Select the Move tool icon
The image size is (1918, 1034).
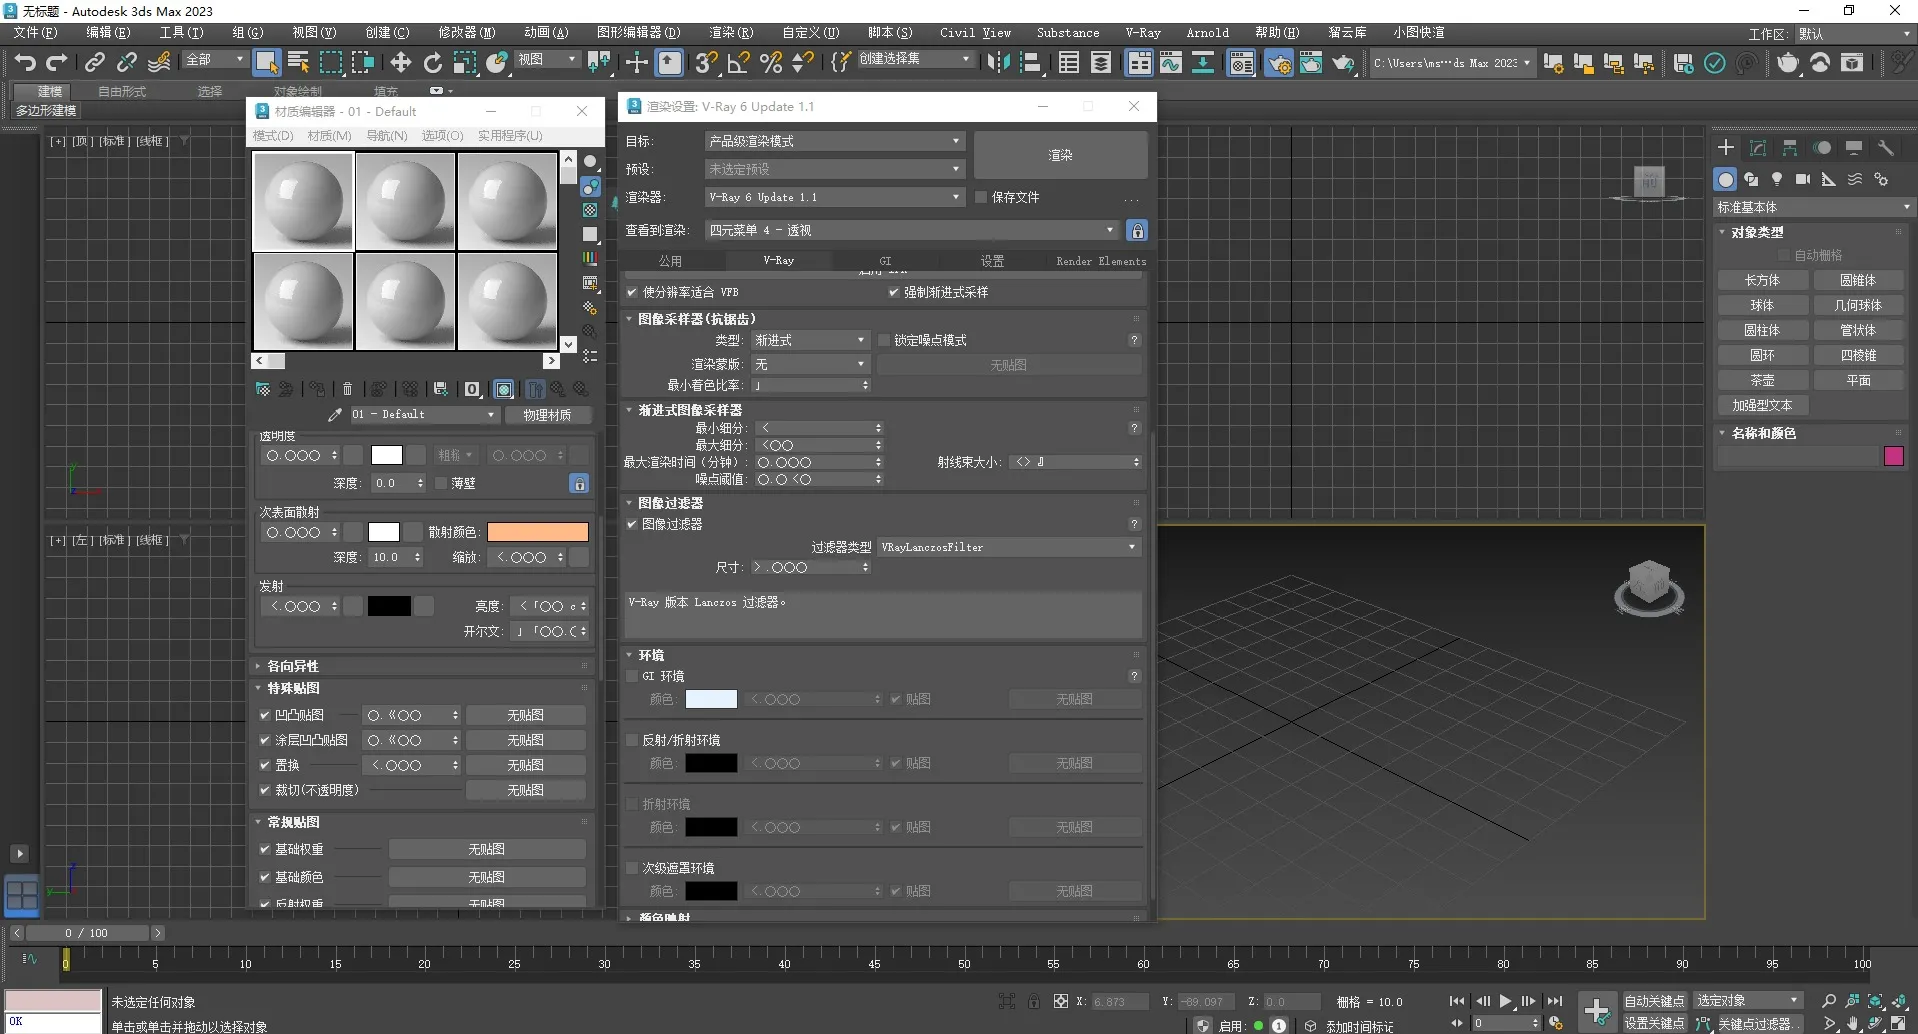(400, 63)
